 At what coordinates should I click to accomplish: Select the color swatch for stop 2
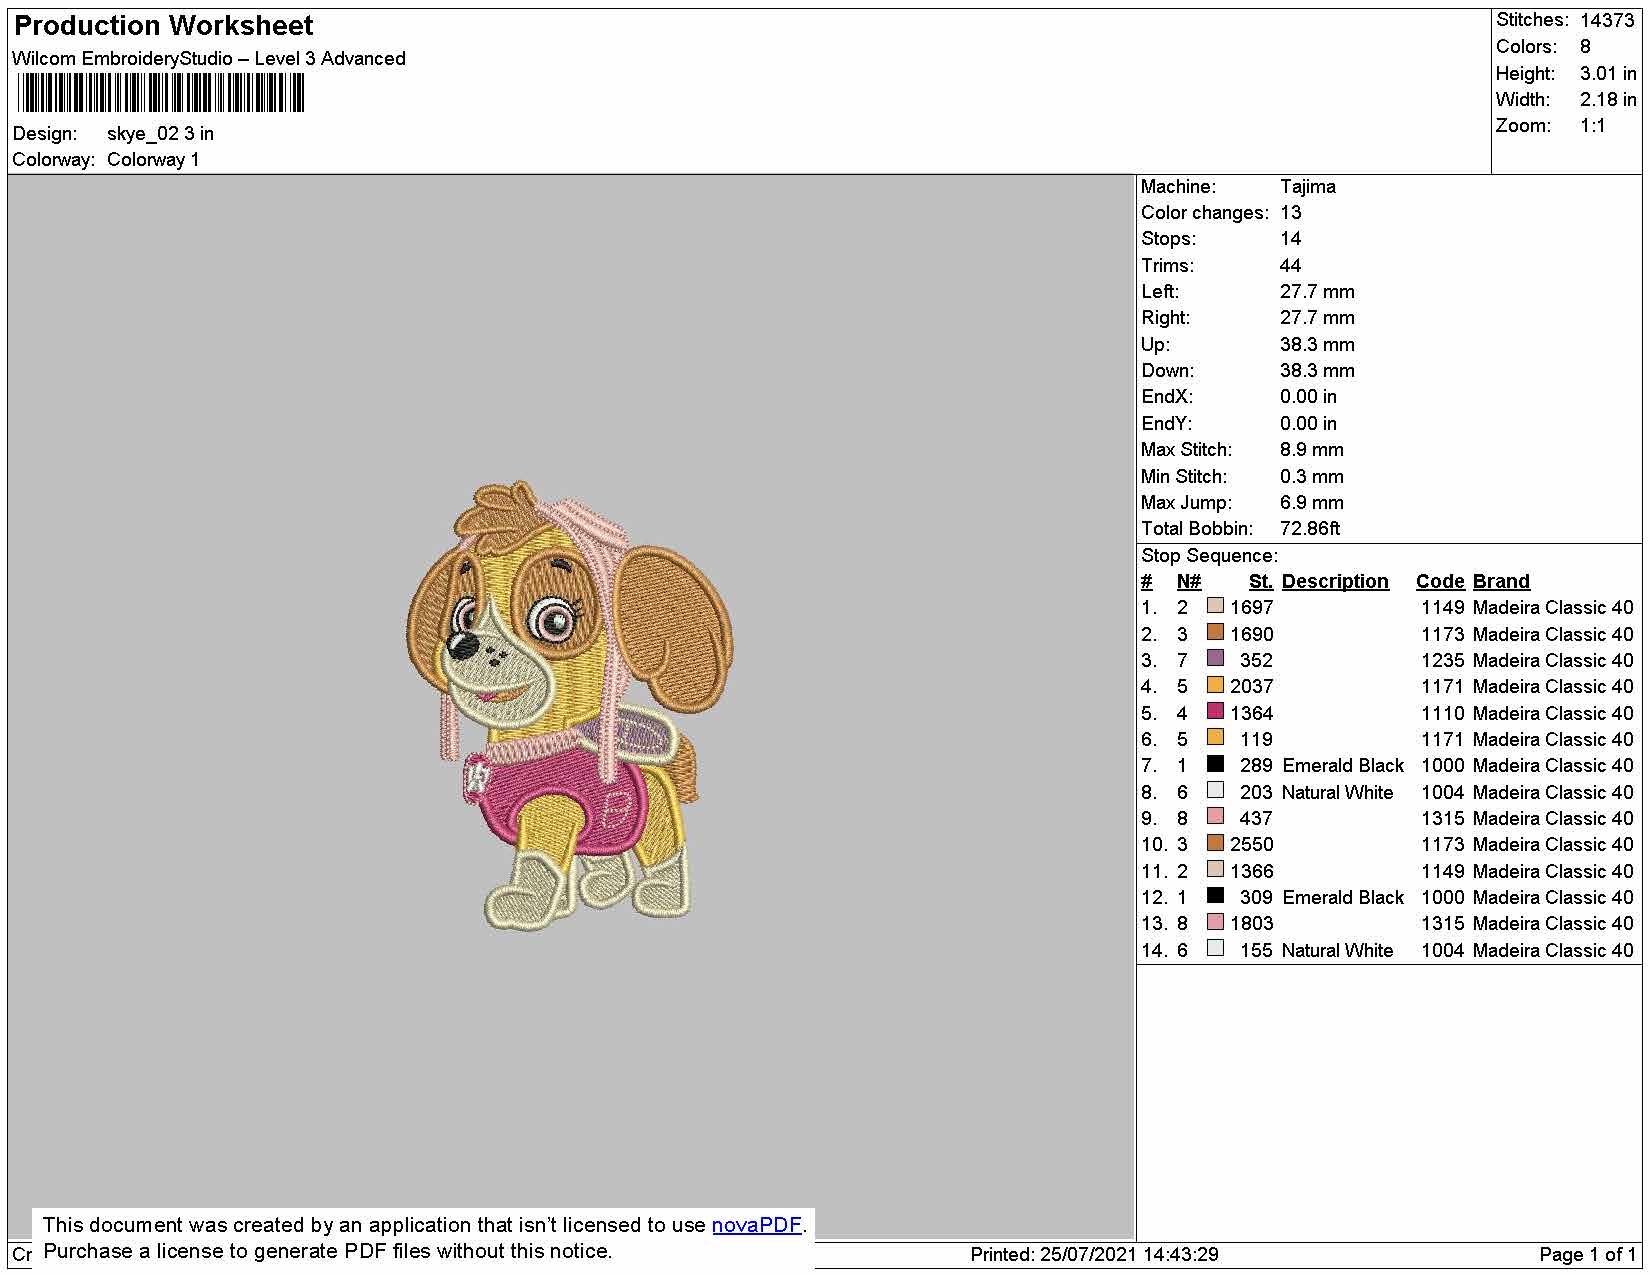(1215, 632)
